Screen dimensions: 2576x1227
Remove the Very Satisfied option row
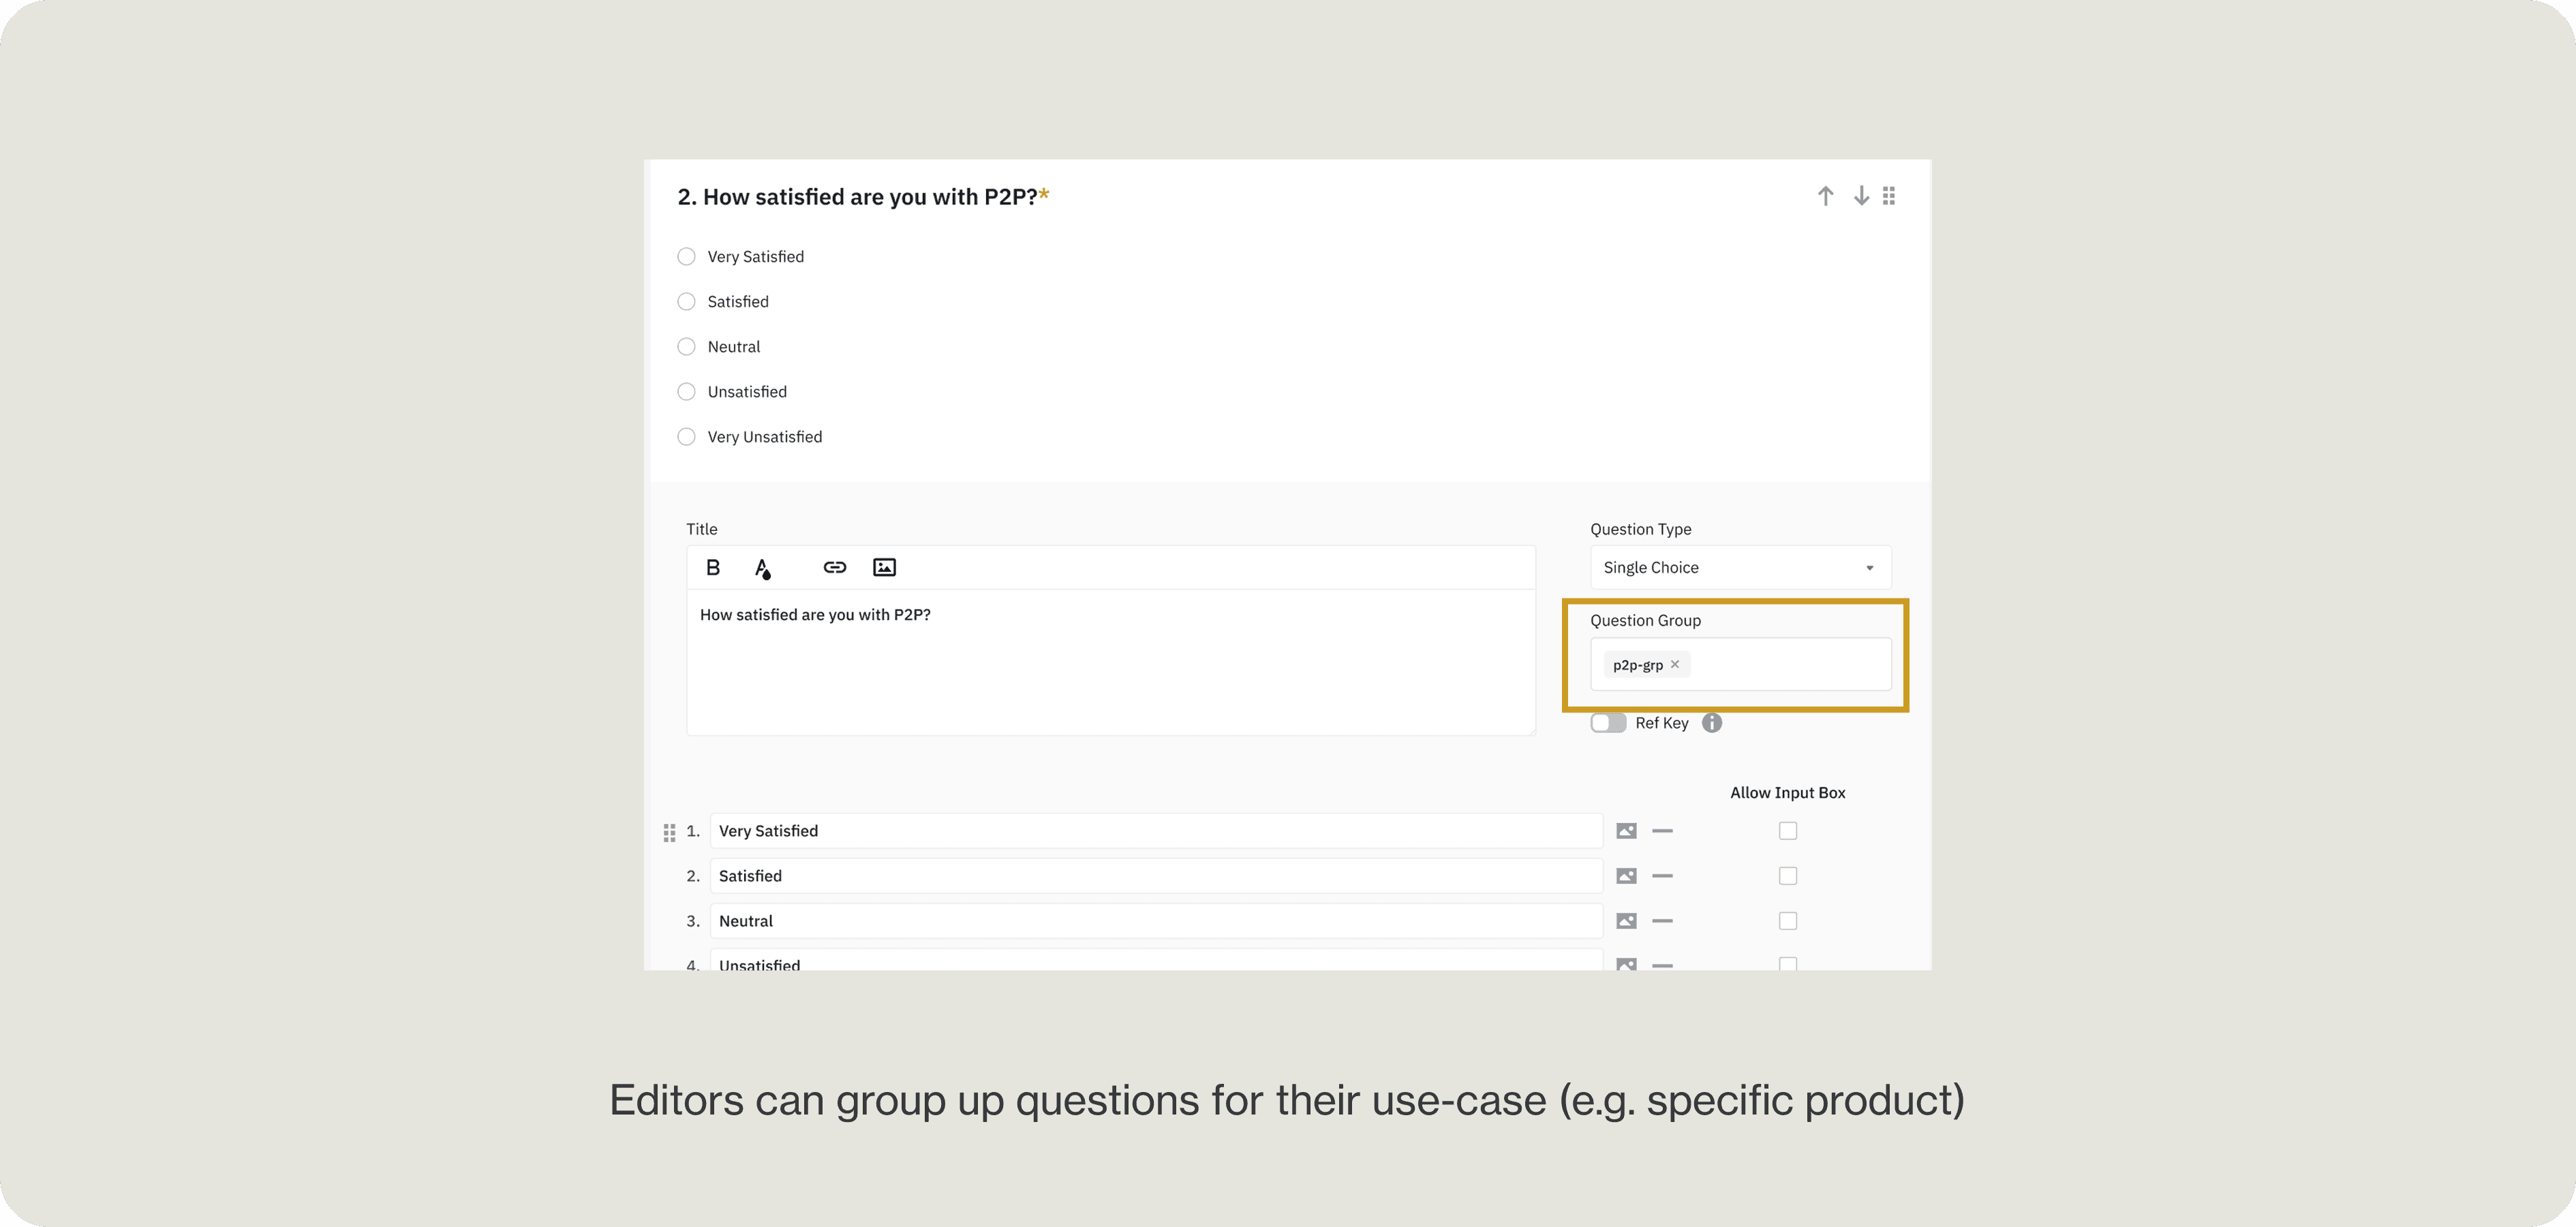(1662, 831)
